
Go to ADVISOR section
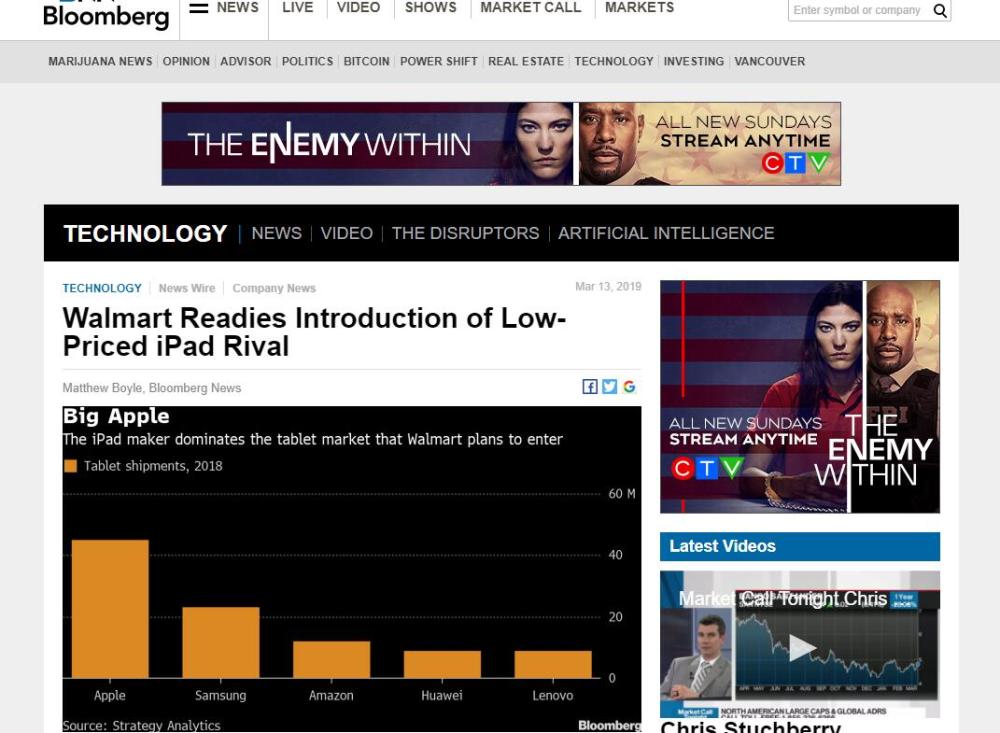pyautogui.click(x=246, y=61)
